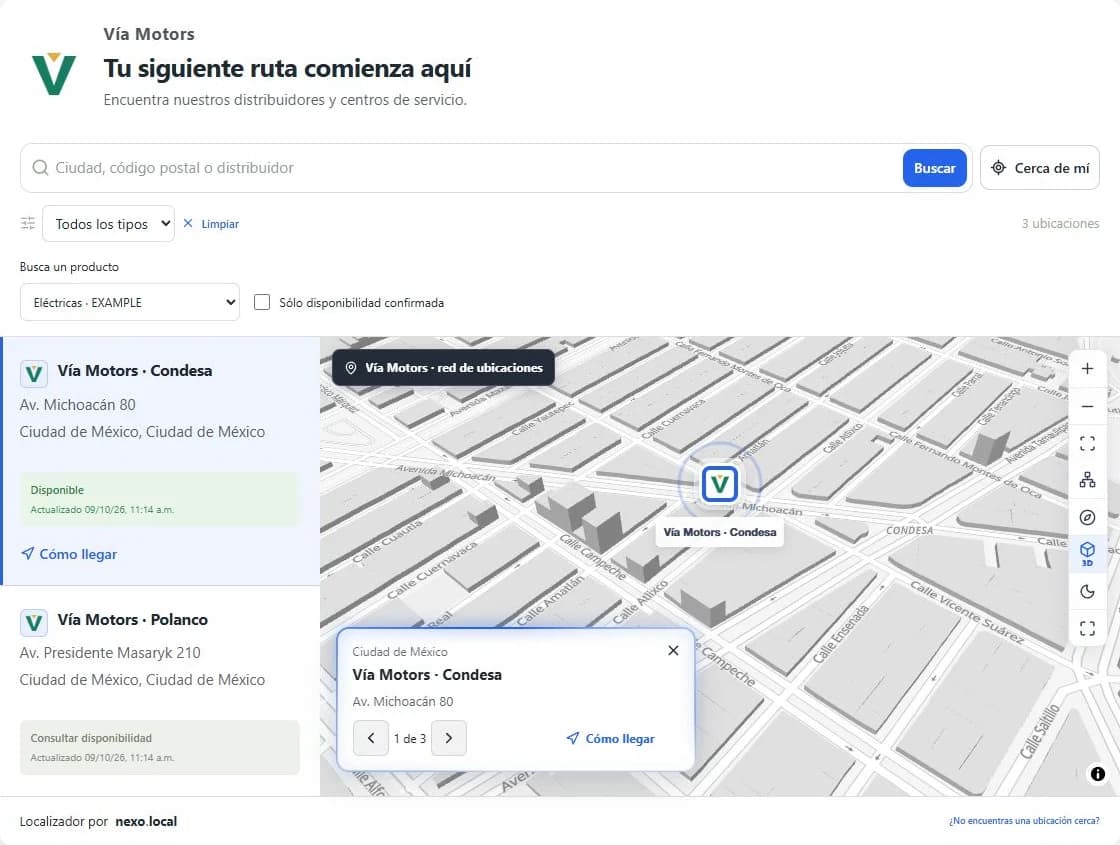This screenshot has height=845, width=1120.
Task: Click the Buscar button
Action: coord(934,168)
